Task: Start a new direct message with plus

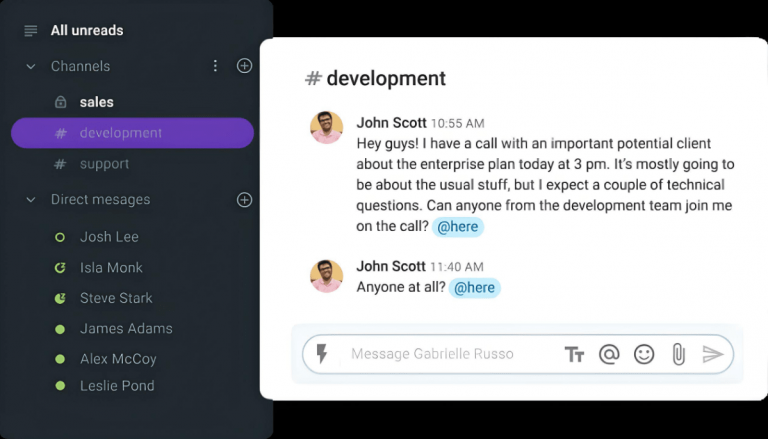Action: tap(244, 200)
